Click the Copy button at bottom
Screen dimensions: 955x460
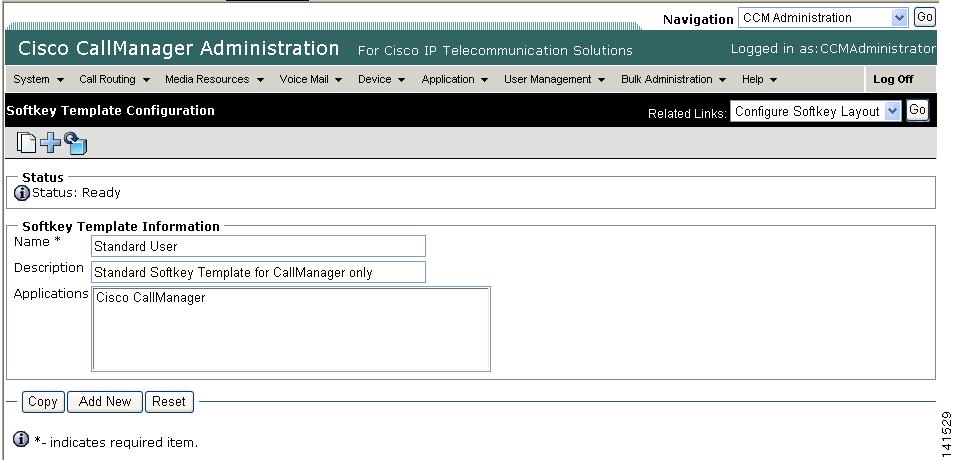pos(43,402)
